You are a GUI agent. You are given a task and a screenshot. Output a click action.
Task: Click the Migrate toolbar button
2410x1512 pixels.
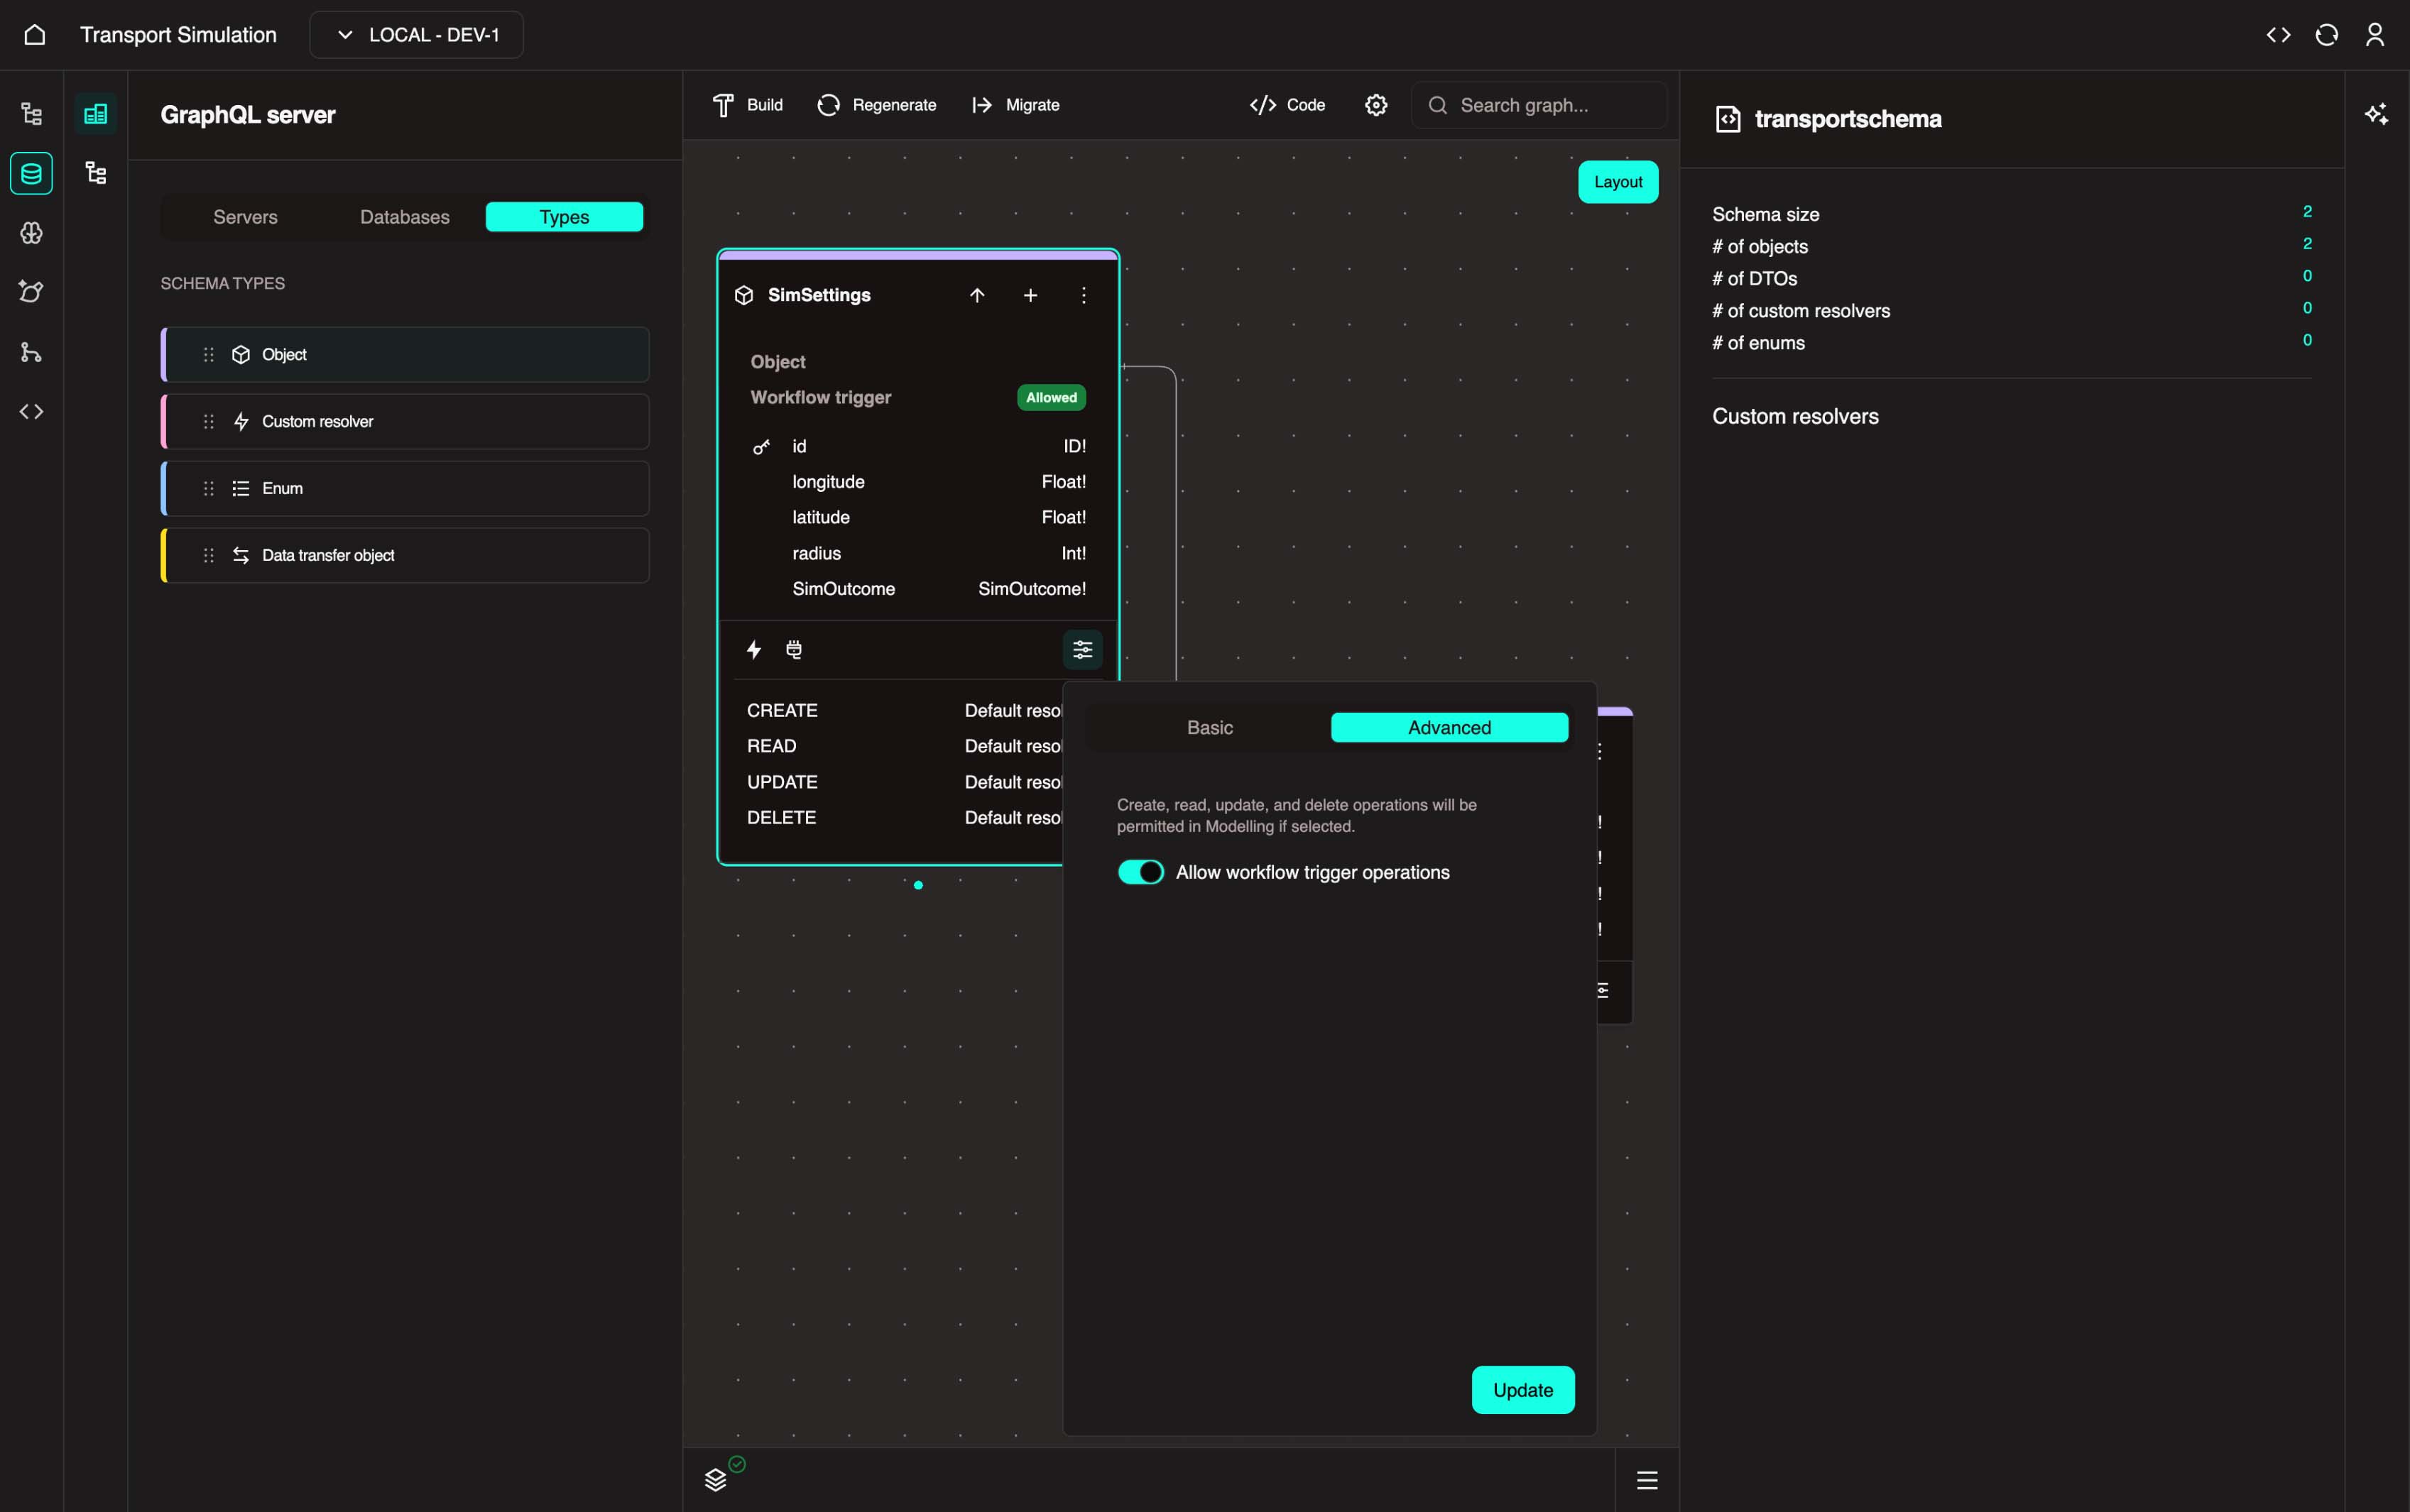click(x=1015, y=105)
